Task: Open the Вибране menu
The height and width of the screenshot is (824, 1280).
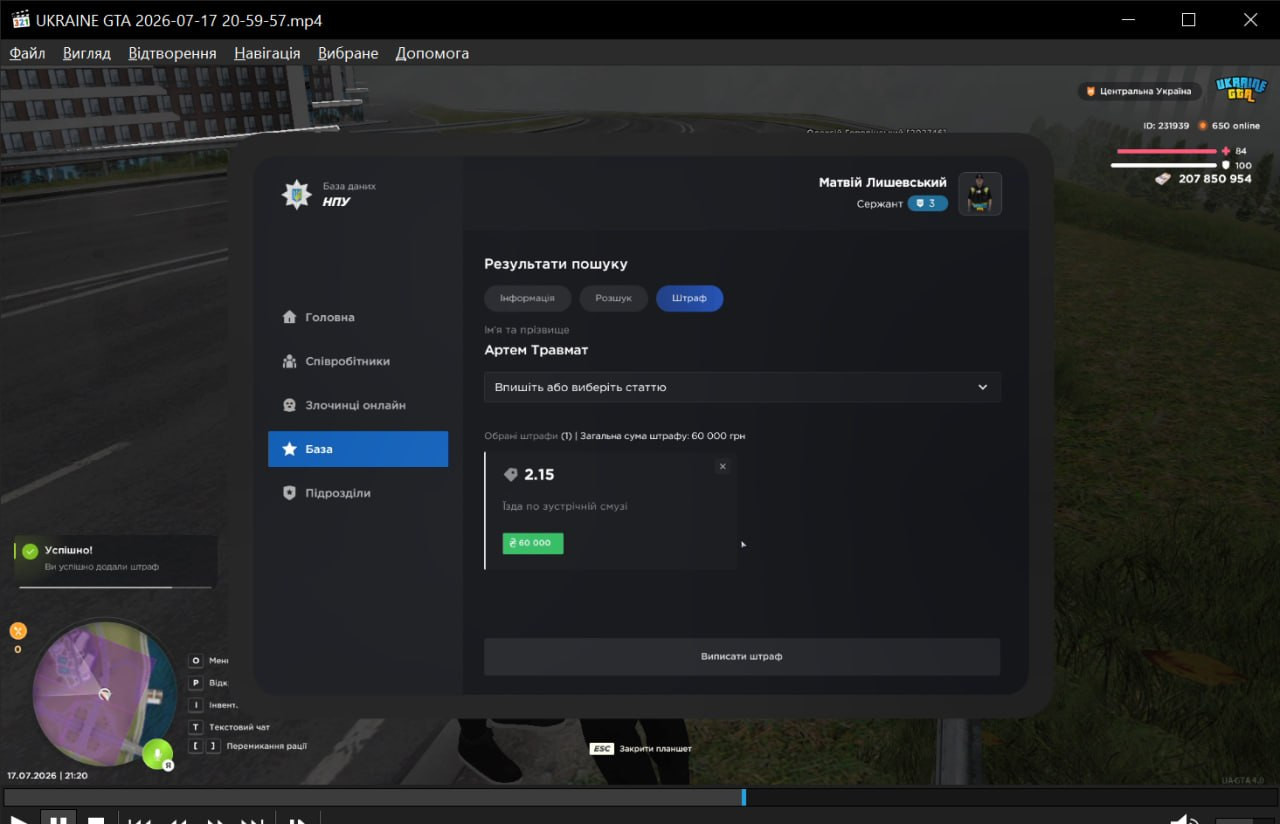Action: [x=348, y=53]
